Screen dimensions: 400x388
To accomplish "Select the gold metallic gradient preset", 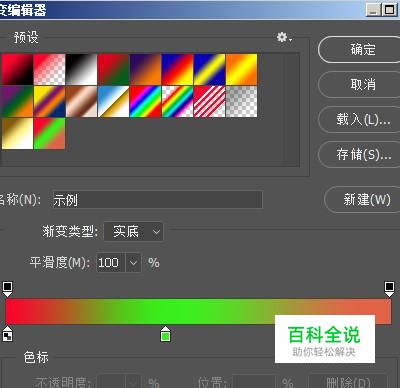I will pyautogui.click(x=17, y=134).
